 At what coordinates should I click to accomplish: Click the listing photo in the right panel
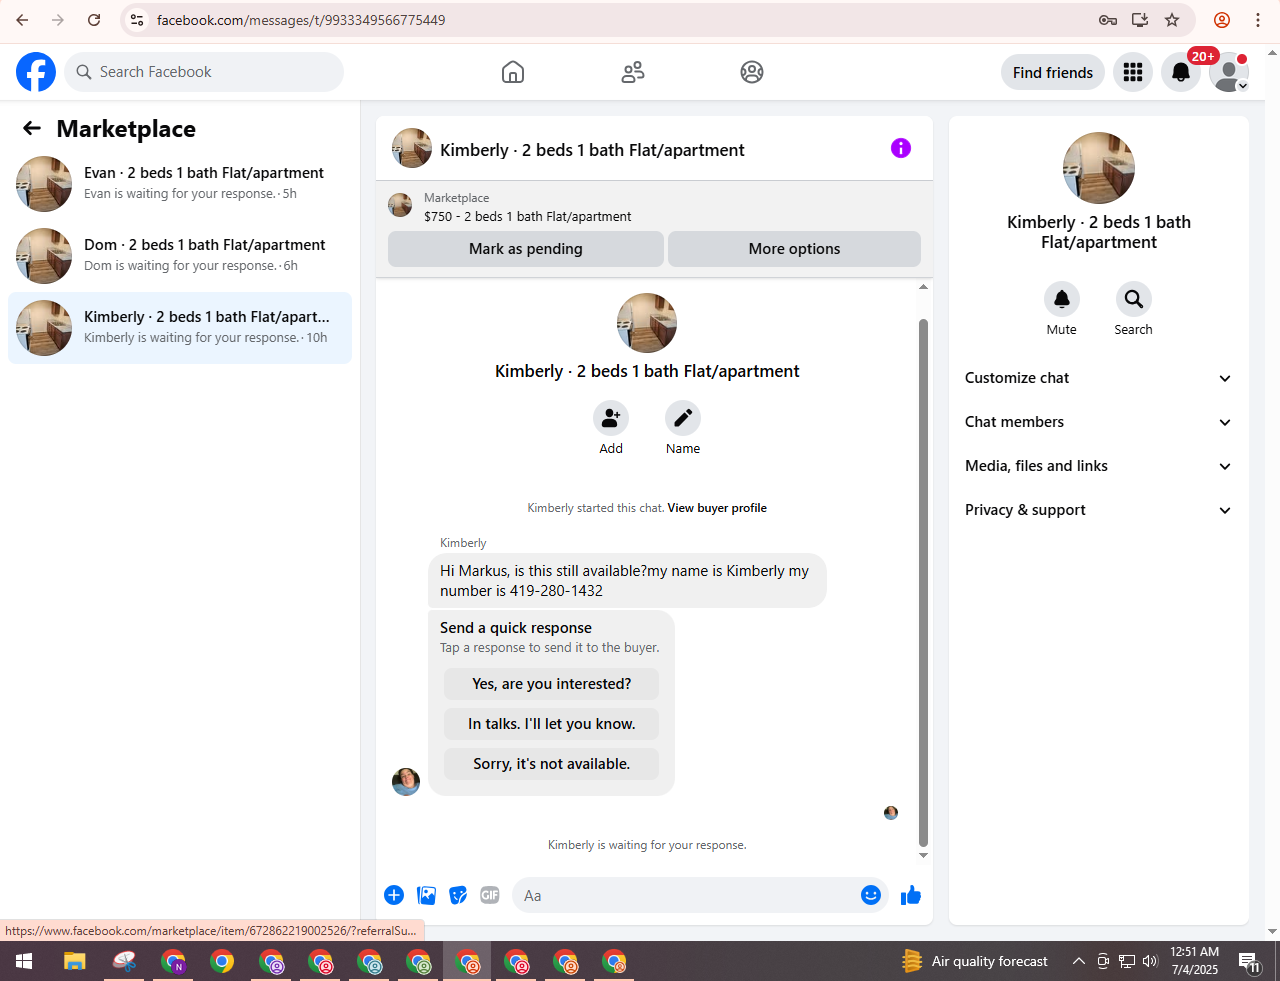pos(1099,168)
